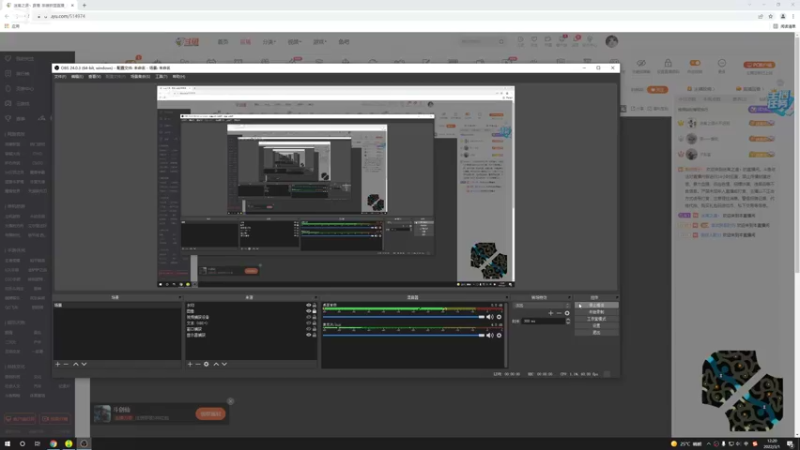Open OBS 场景集合 menu

point(140,77)
